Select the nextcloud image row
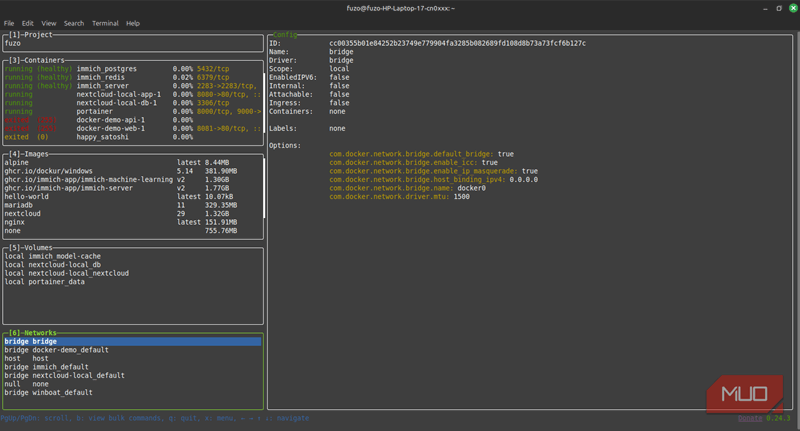800x431 pixels. pyautogui.click(x=133, y=214)
